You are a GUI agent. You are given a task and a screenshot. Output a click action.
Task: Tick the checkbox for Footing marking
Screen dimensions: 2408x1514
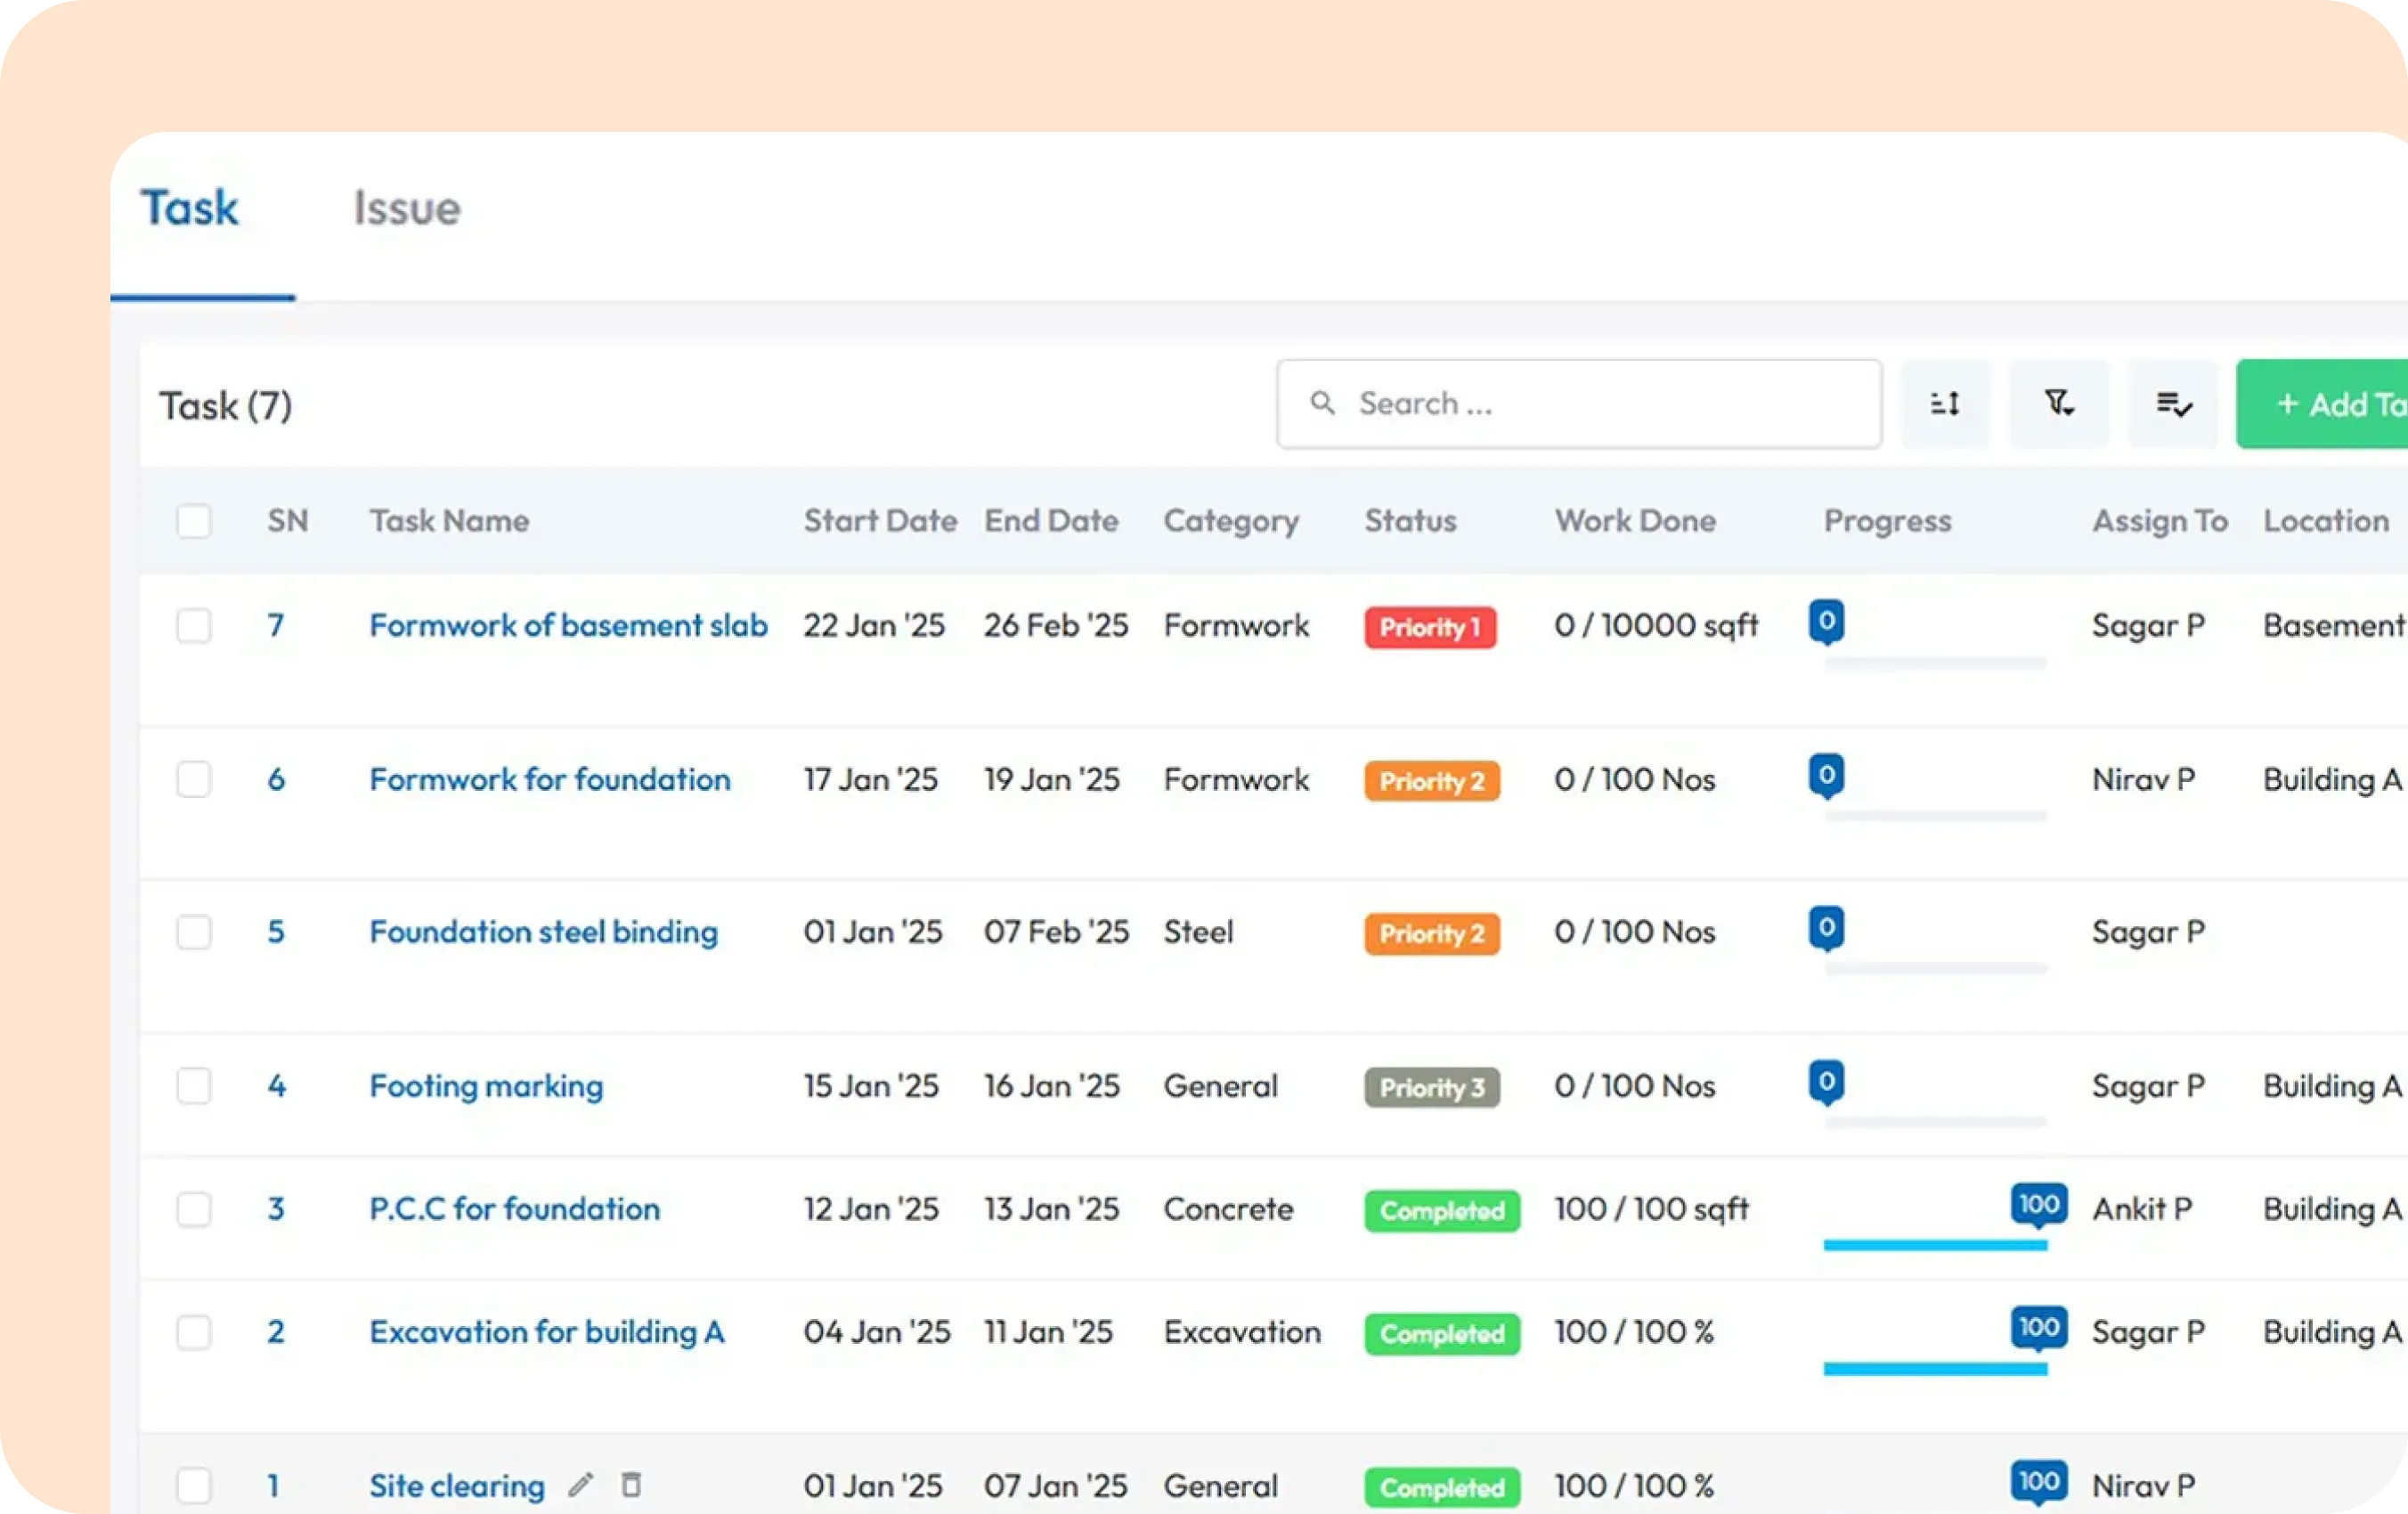tap(194, 1086)
